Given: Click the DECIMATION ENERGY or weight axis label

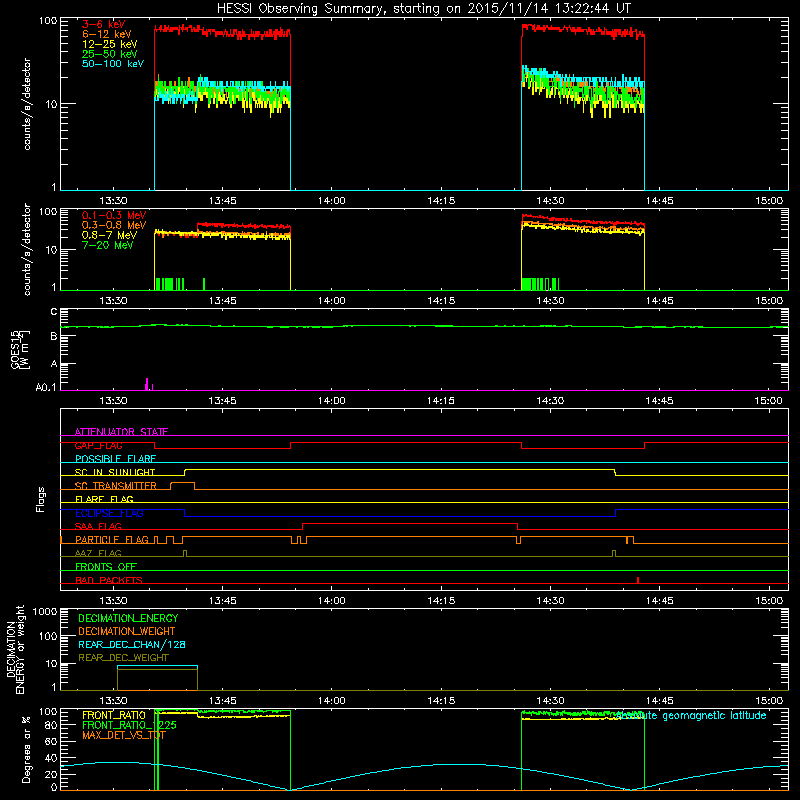Looking at the screenshot, I should click(15, 649).
